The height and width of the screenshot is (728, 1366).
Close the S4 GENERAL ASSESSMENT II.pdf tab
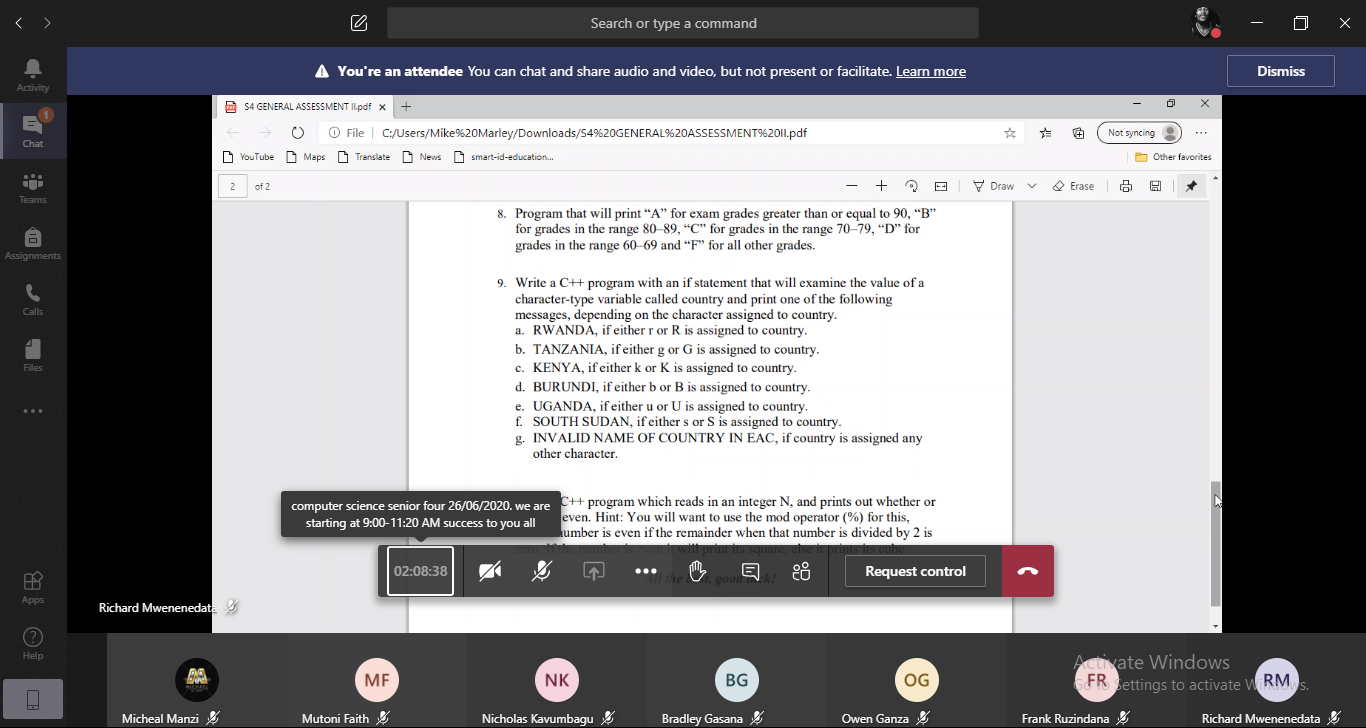tap(381, 106)
